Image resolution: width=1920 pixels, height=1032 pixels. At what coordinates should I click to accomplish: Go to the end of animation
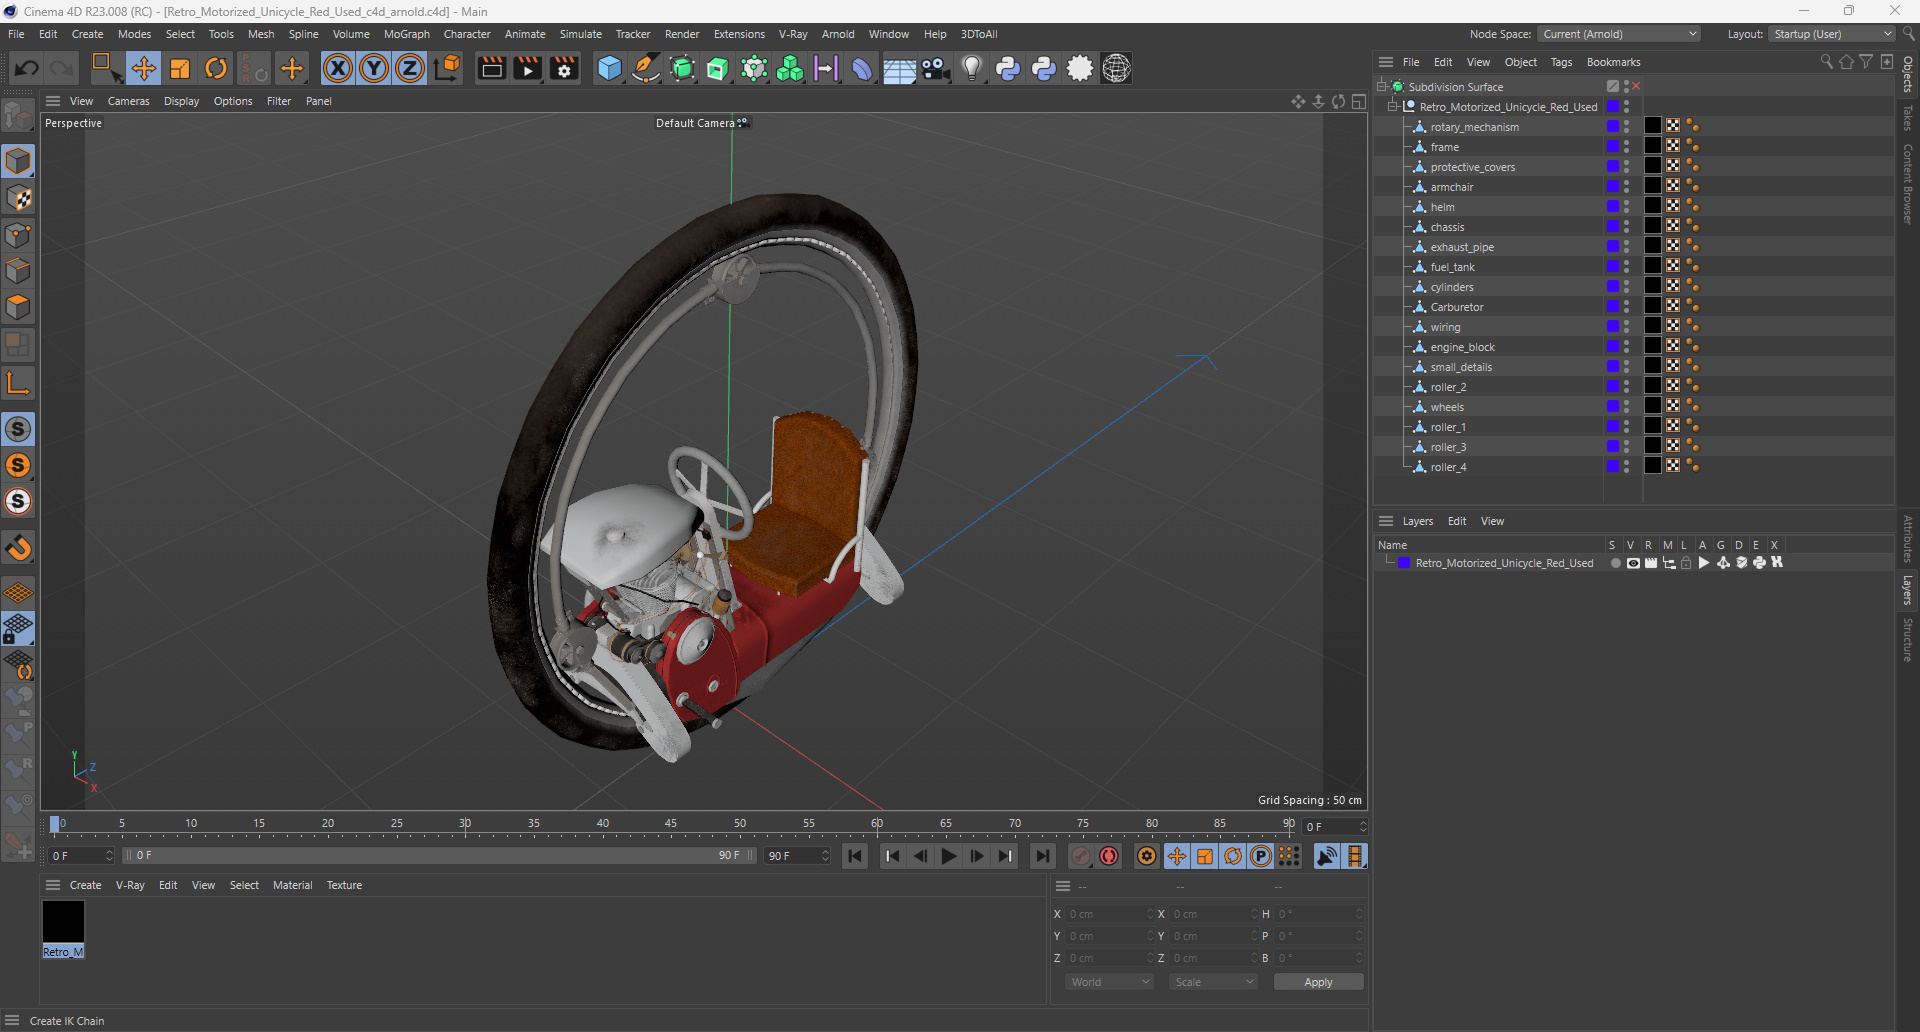click(1042, 856)
